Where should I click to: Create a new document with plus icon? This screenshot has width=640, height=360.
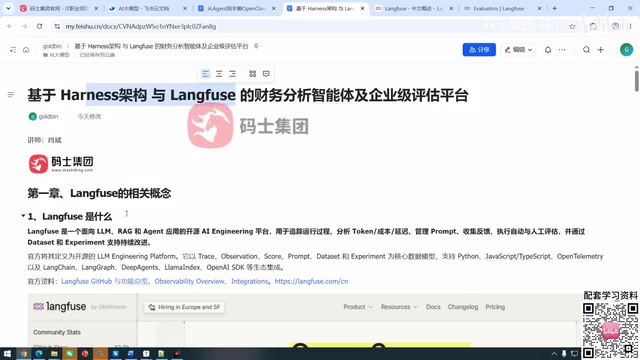click(601, 50)
